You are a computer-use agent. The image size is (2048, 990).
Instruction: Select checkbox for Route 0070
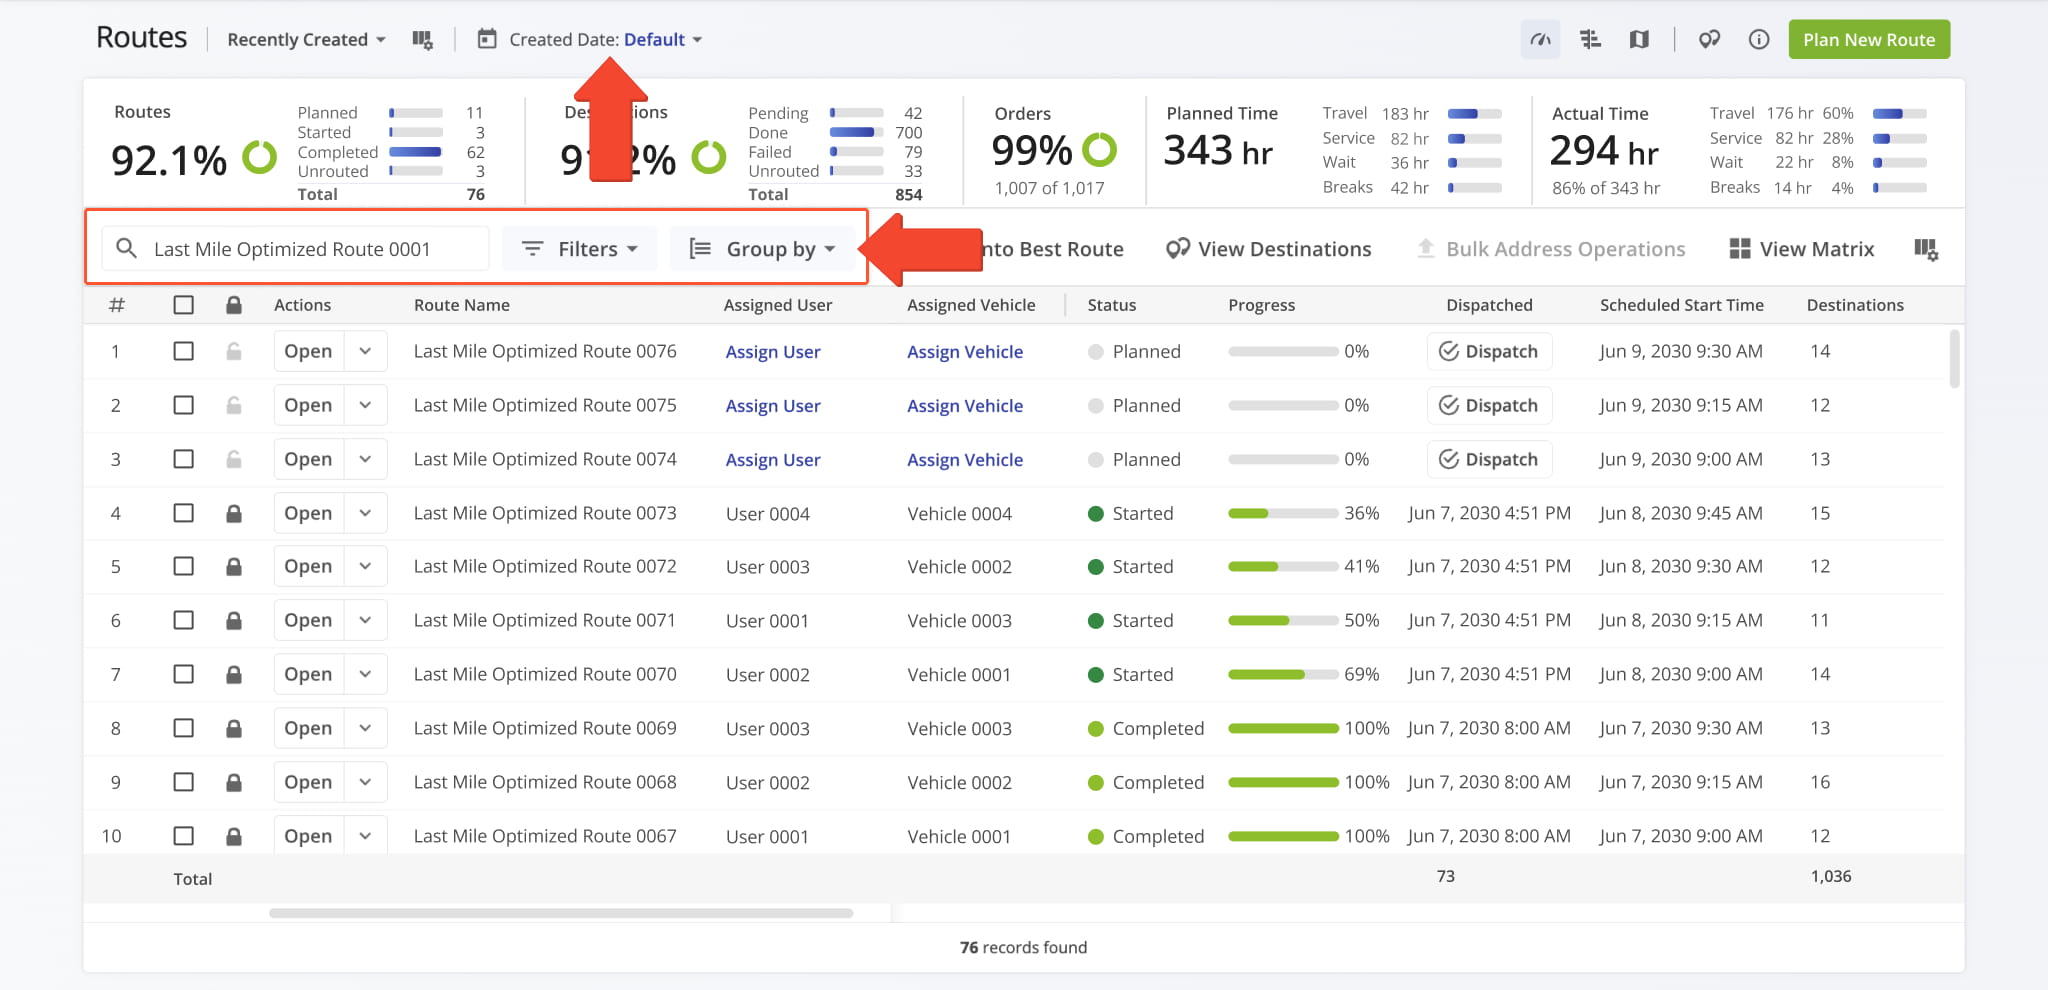(183, 674)
